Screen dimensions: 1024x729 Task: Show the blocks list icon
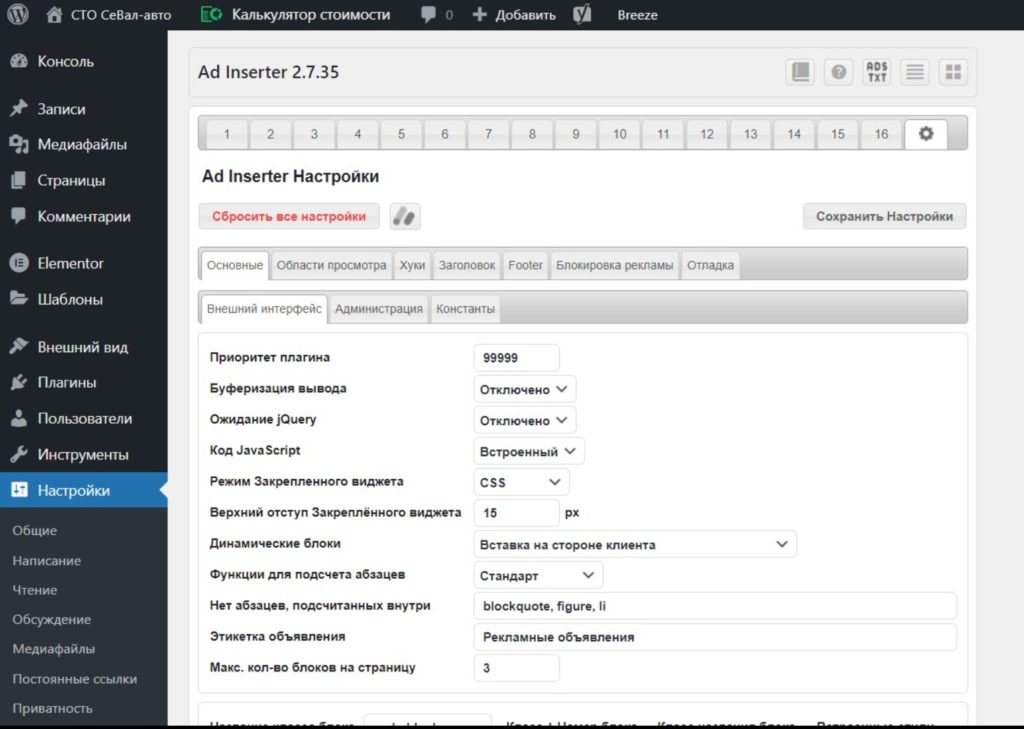915,72
